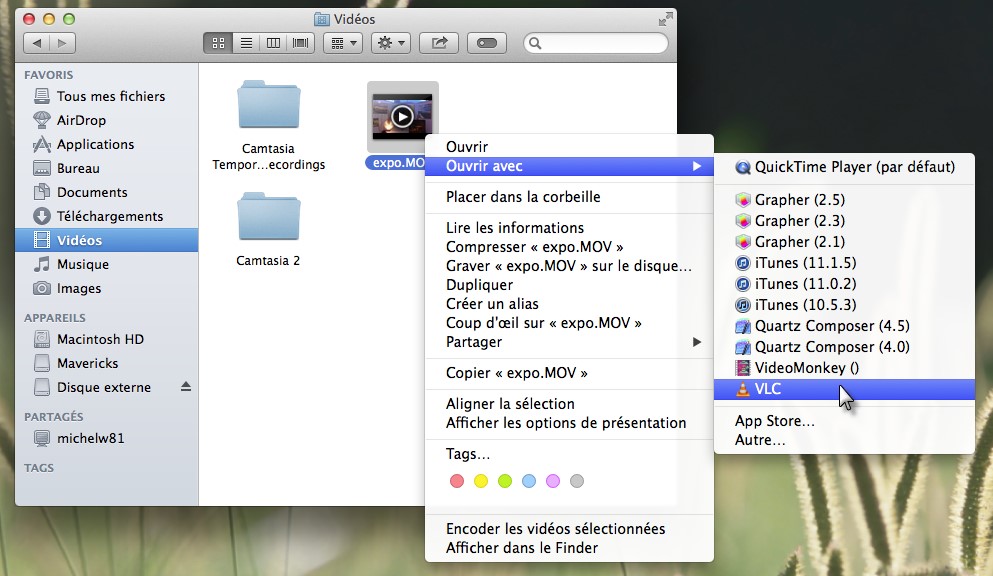Open the Camtasia 2 folder

268,229
